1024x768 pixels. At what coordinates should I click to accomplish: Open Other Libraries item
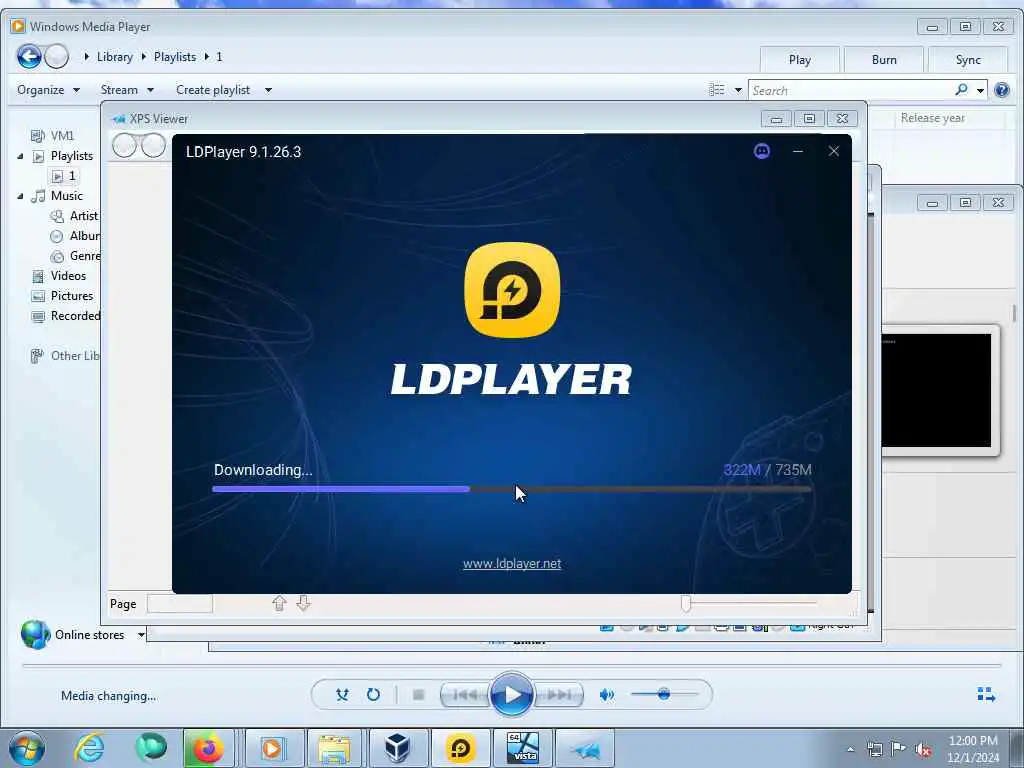pos(65,356)
